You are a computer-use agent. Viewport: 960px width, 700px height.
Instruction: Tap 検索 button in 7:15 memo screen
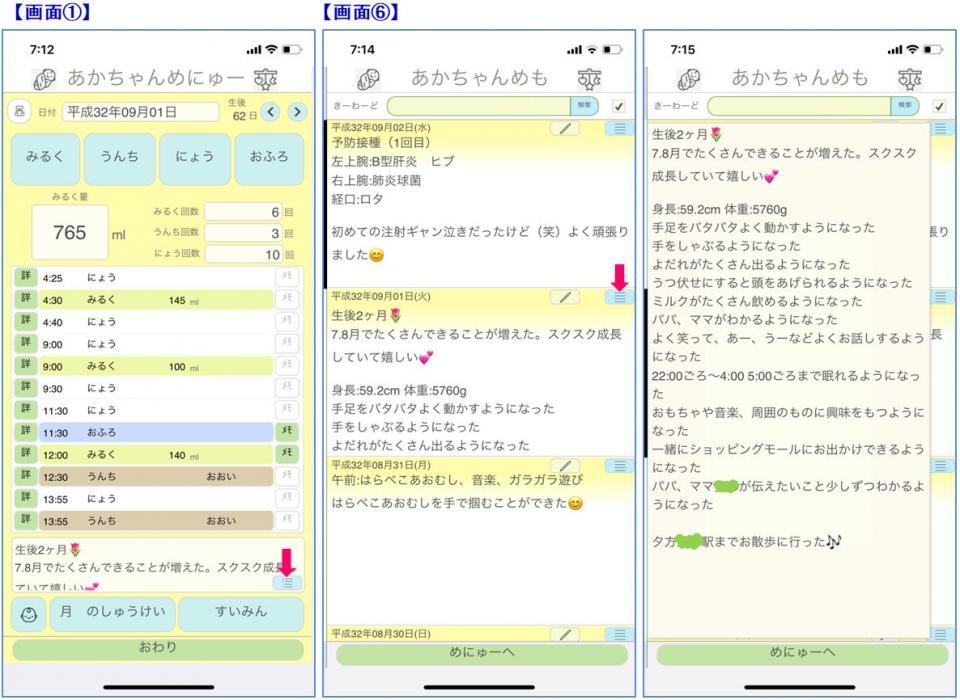pyautogui.click(x=905, y=106)
